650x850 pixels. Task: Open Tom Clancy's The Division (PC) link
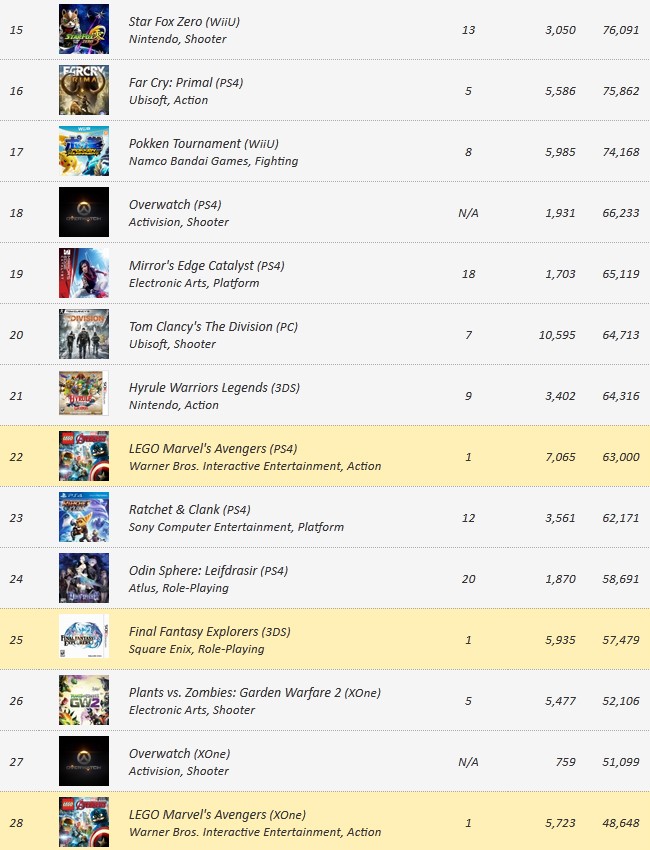[213, 327]
